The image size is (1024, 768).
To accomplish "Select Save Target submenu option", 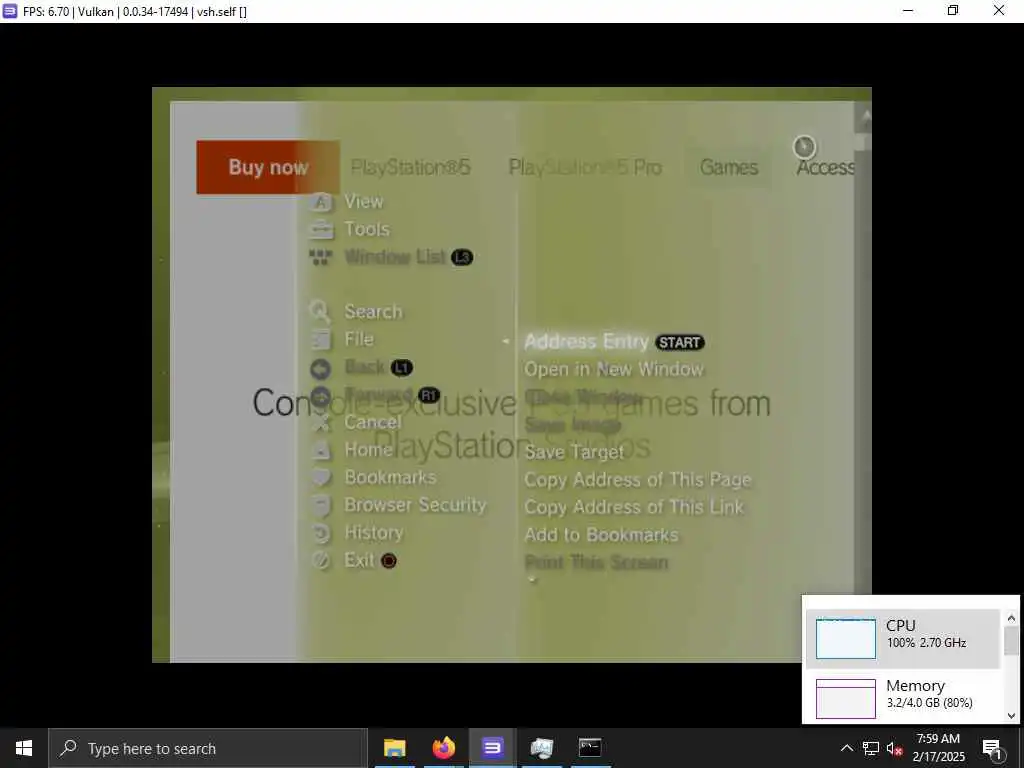I will click(574, 452).
